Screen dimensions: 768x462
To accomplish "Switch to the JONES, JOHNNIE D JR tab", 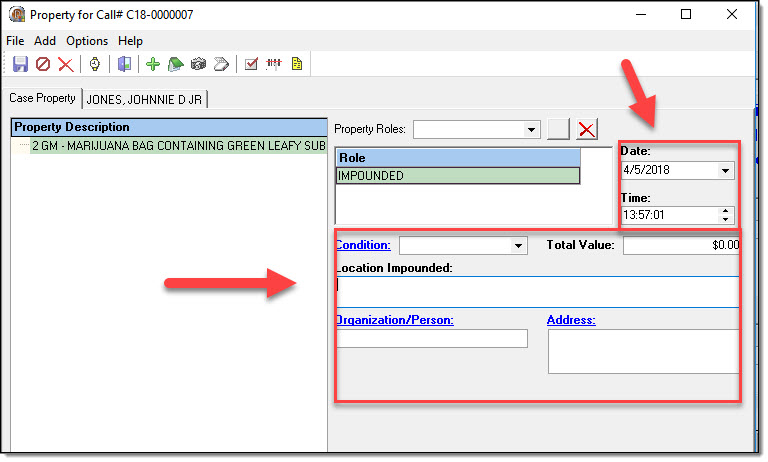I will point(145,98).
